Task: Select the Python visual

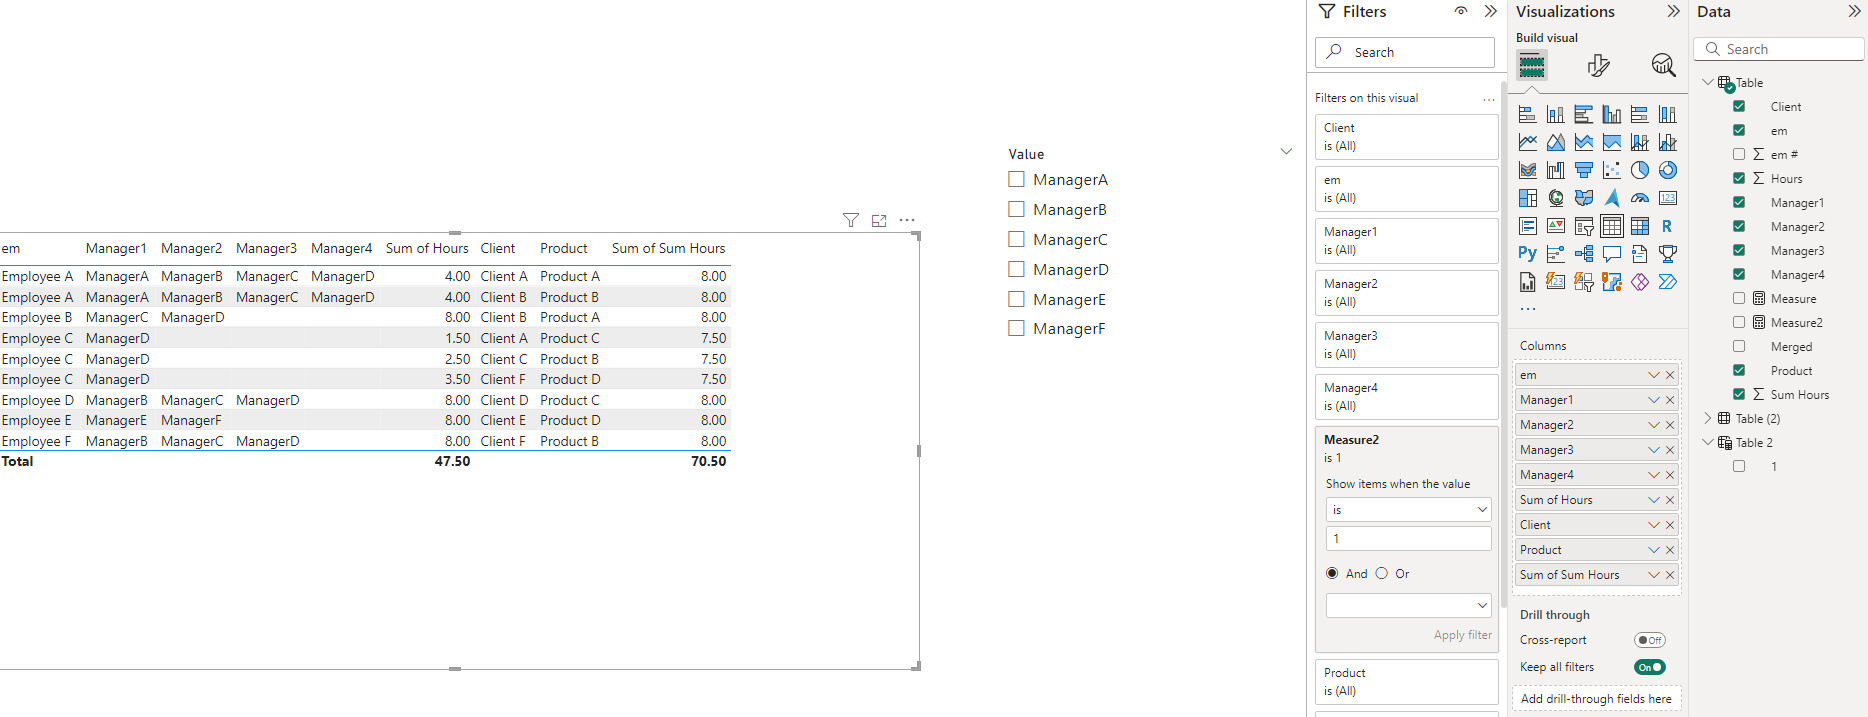Action: 1527,254
